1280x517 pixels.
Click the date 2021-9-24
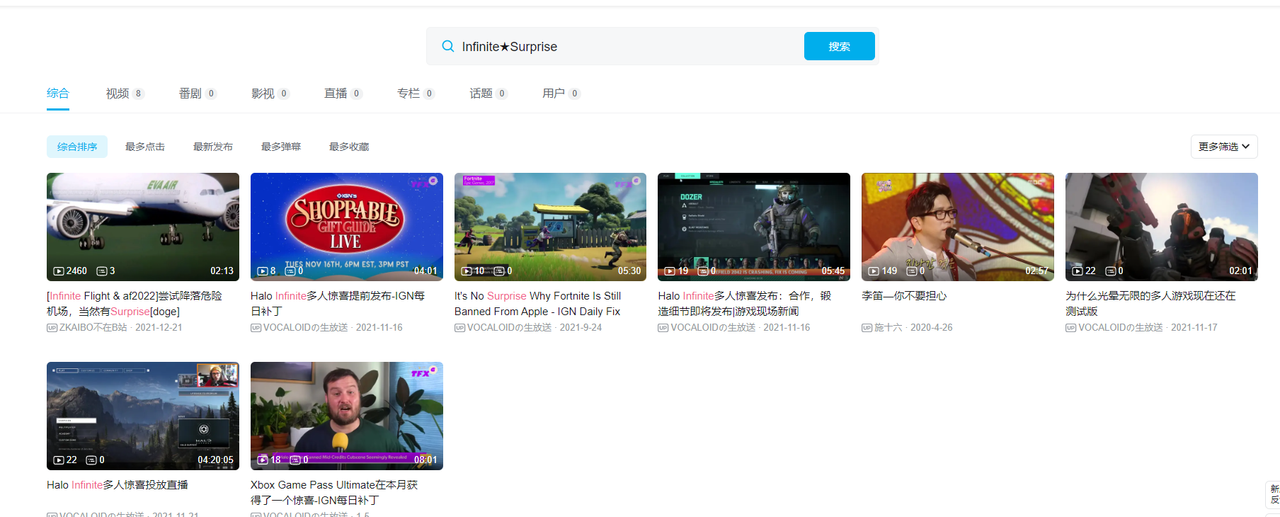(x=580, y=327)
